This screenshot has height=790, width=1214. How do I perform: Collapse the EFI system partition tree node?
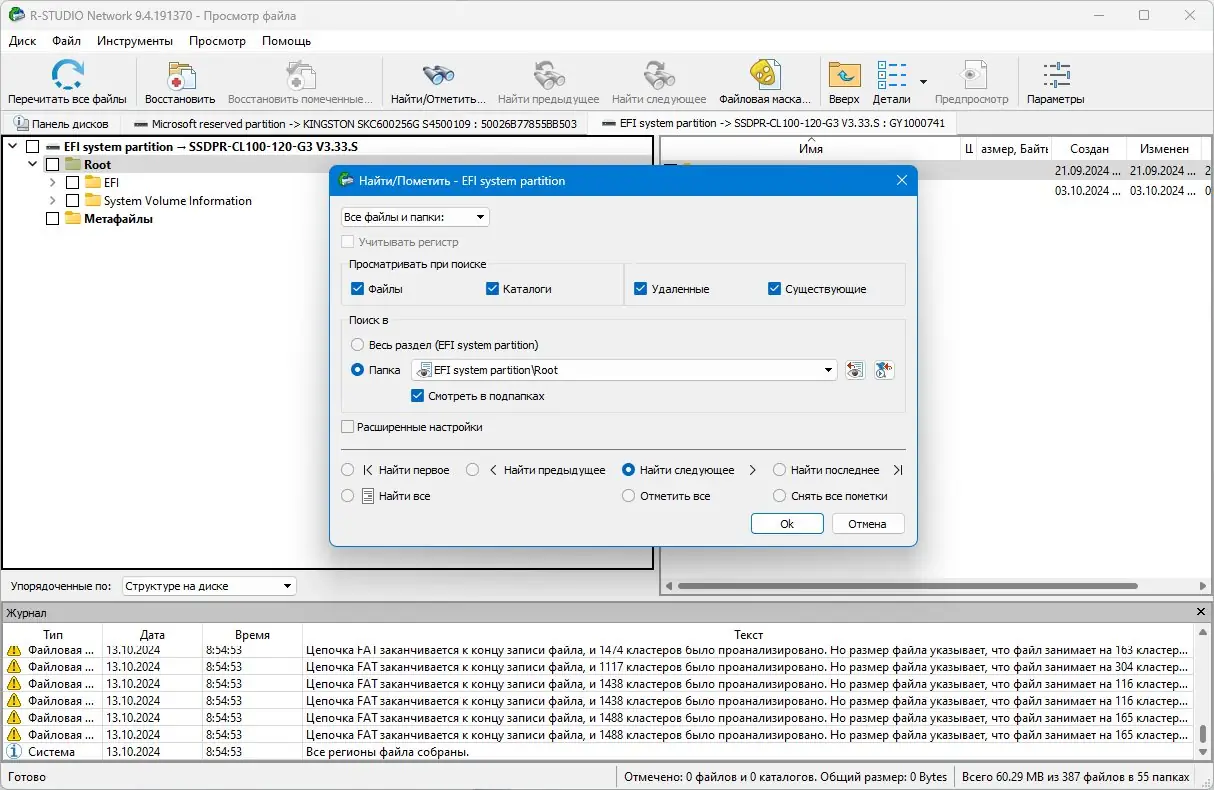pos(13,147)
